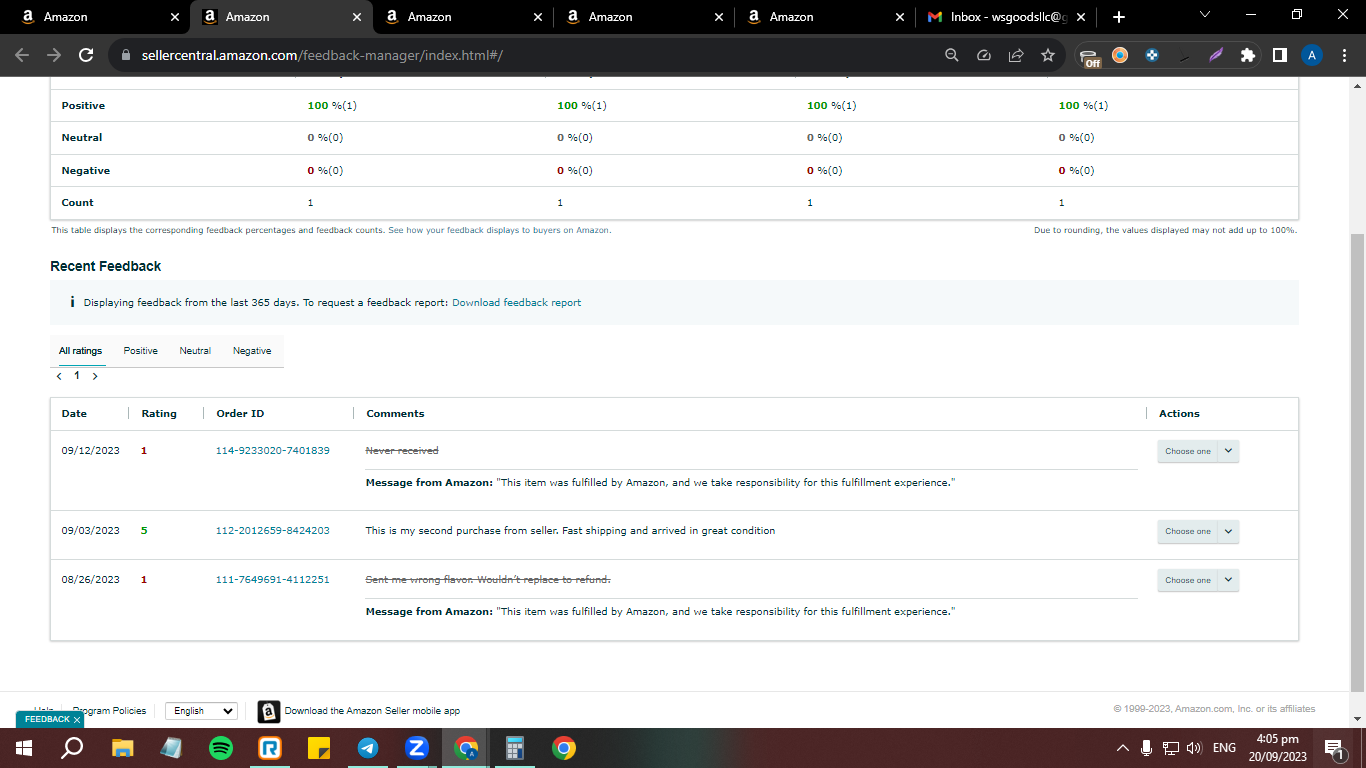Image resolution: width=1366 pixels, height=768 pixels.
Task: Open Sticky Notes from the taskbar
Action: (x=319, y=748)
